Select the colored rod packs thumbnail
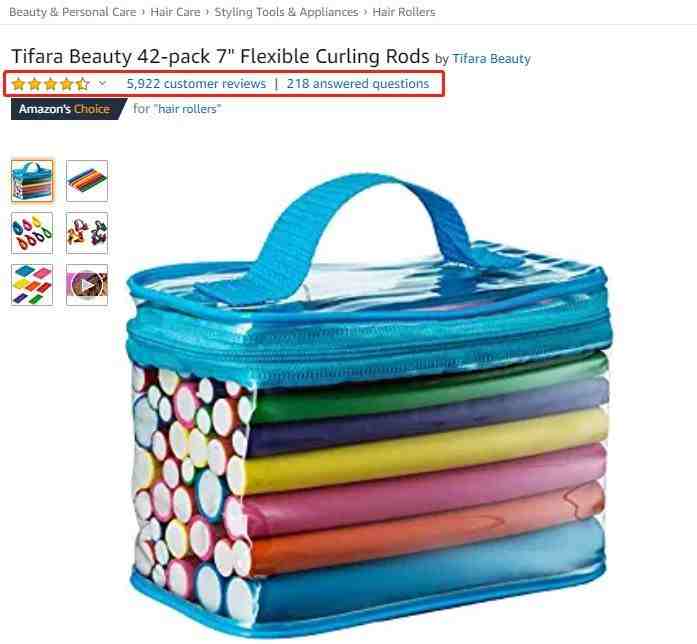 click(32, 285)
